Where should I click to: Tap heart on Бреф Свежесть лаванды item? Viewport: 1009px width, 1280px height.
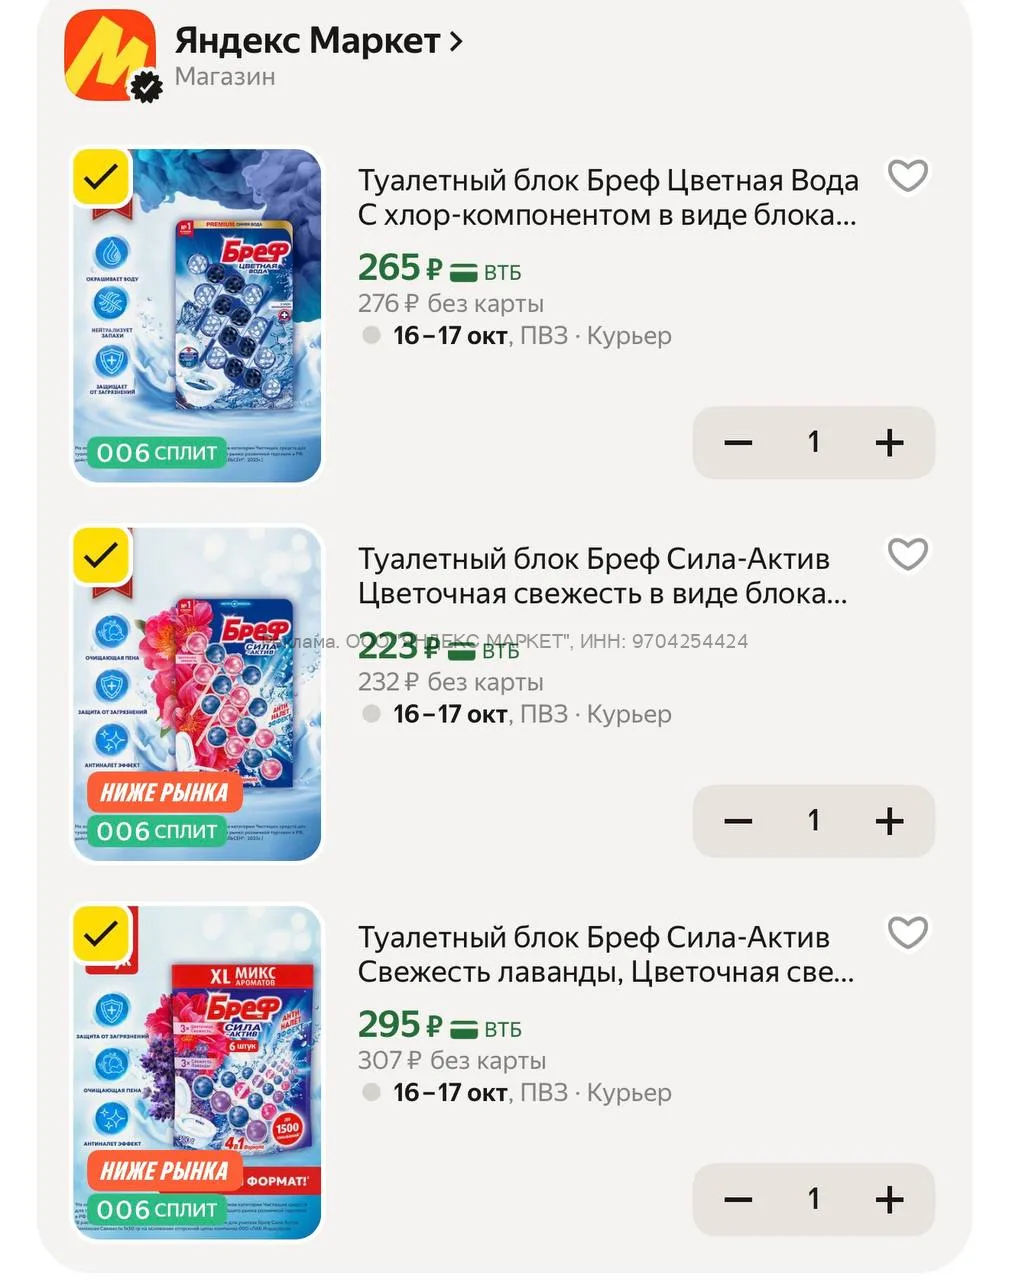pyautogui.click(x=908, y=933)
